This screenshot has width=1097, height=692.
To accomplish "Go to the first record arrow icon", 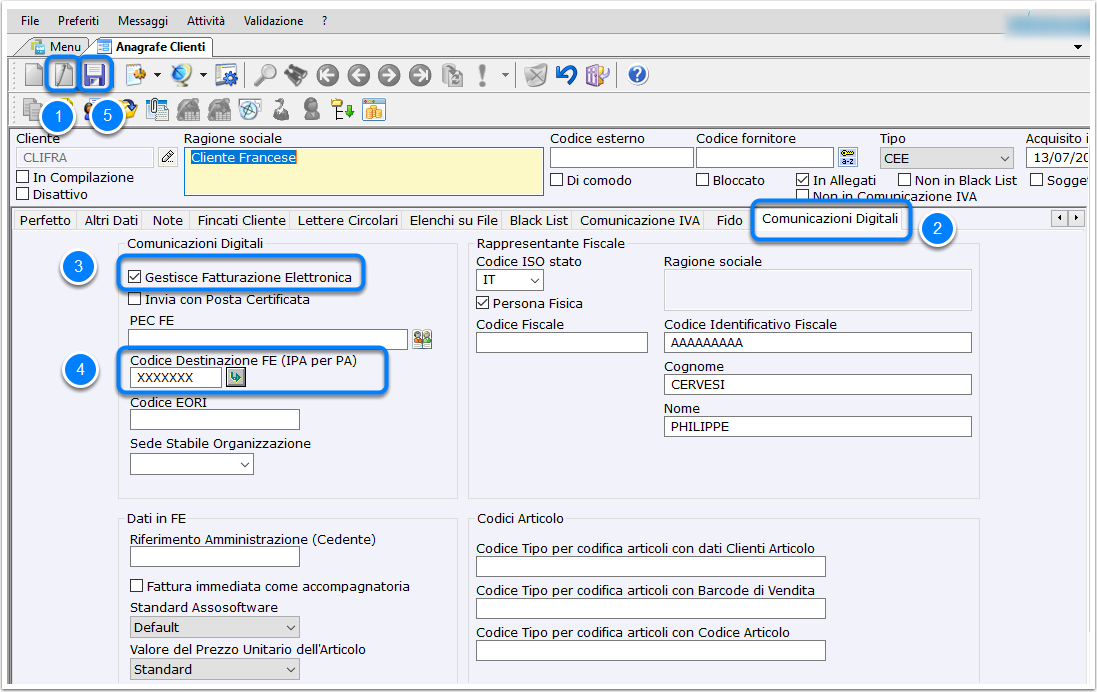I will click(x=327, y=75).
